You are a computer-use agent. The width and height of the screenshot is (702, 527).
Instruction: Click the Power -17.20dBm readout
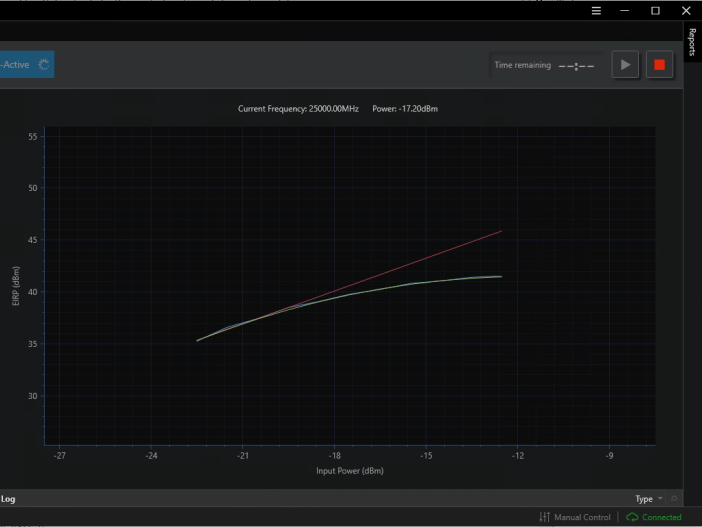[405, 108]
